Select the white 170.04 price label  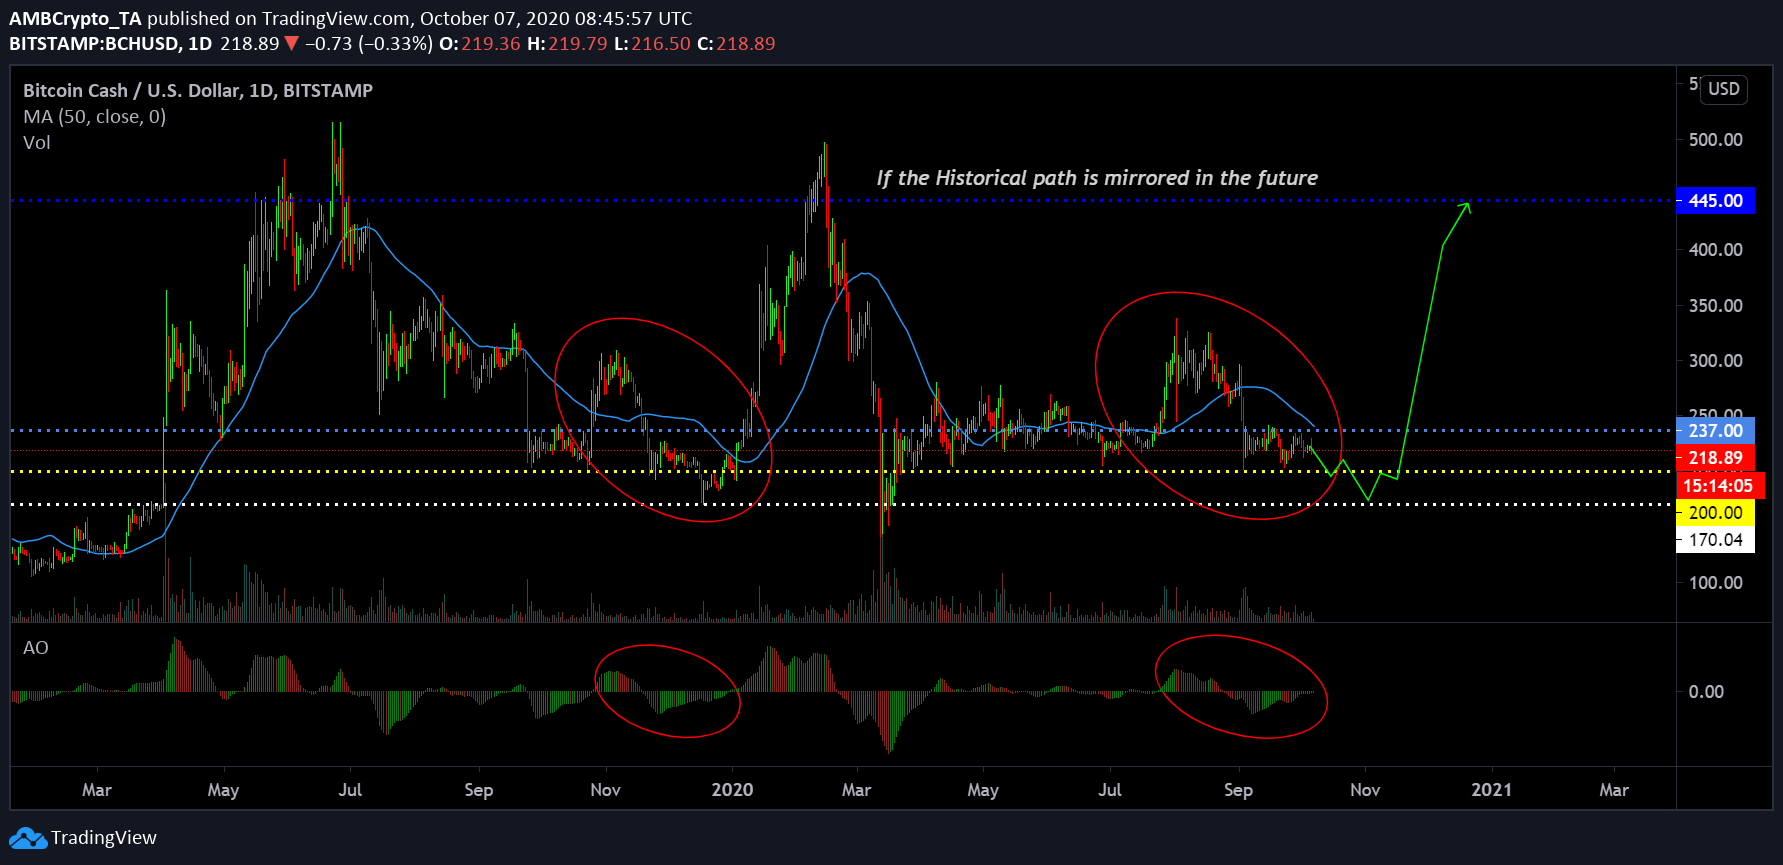(1715, 540)
